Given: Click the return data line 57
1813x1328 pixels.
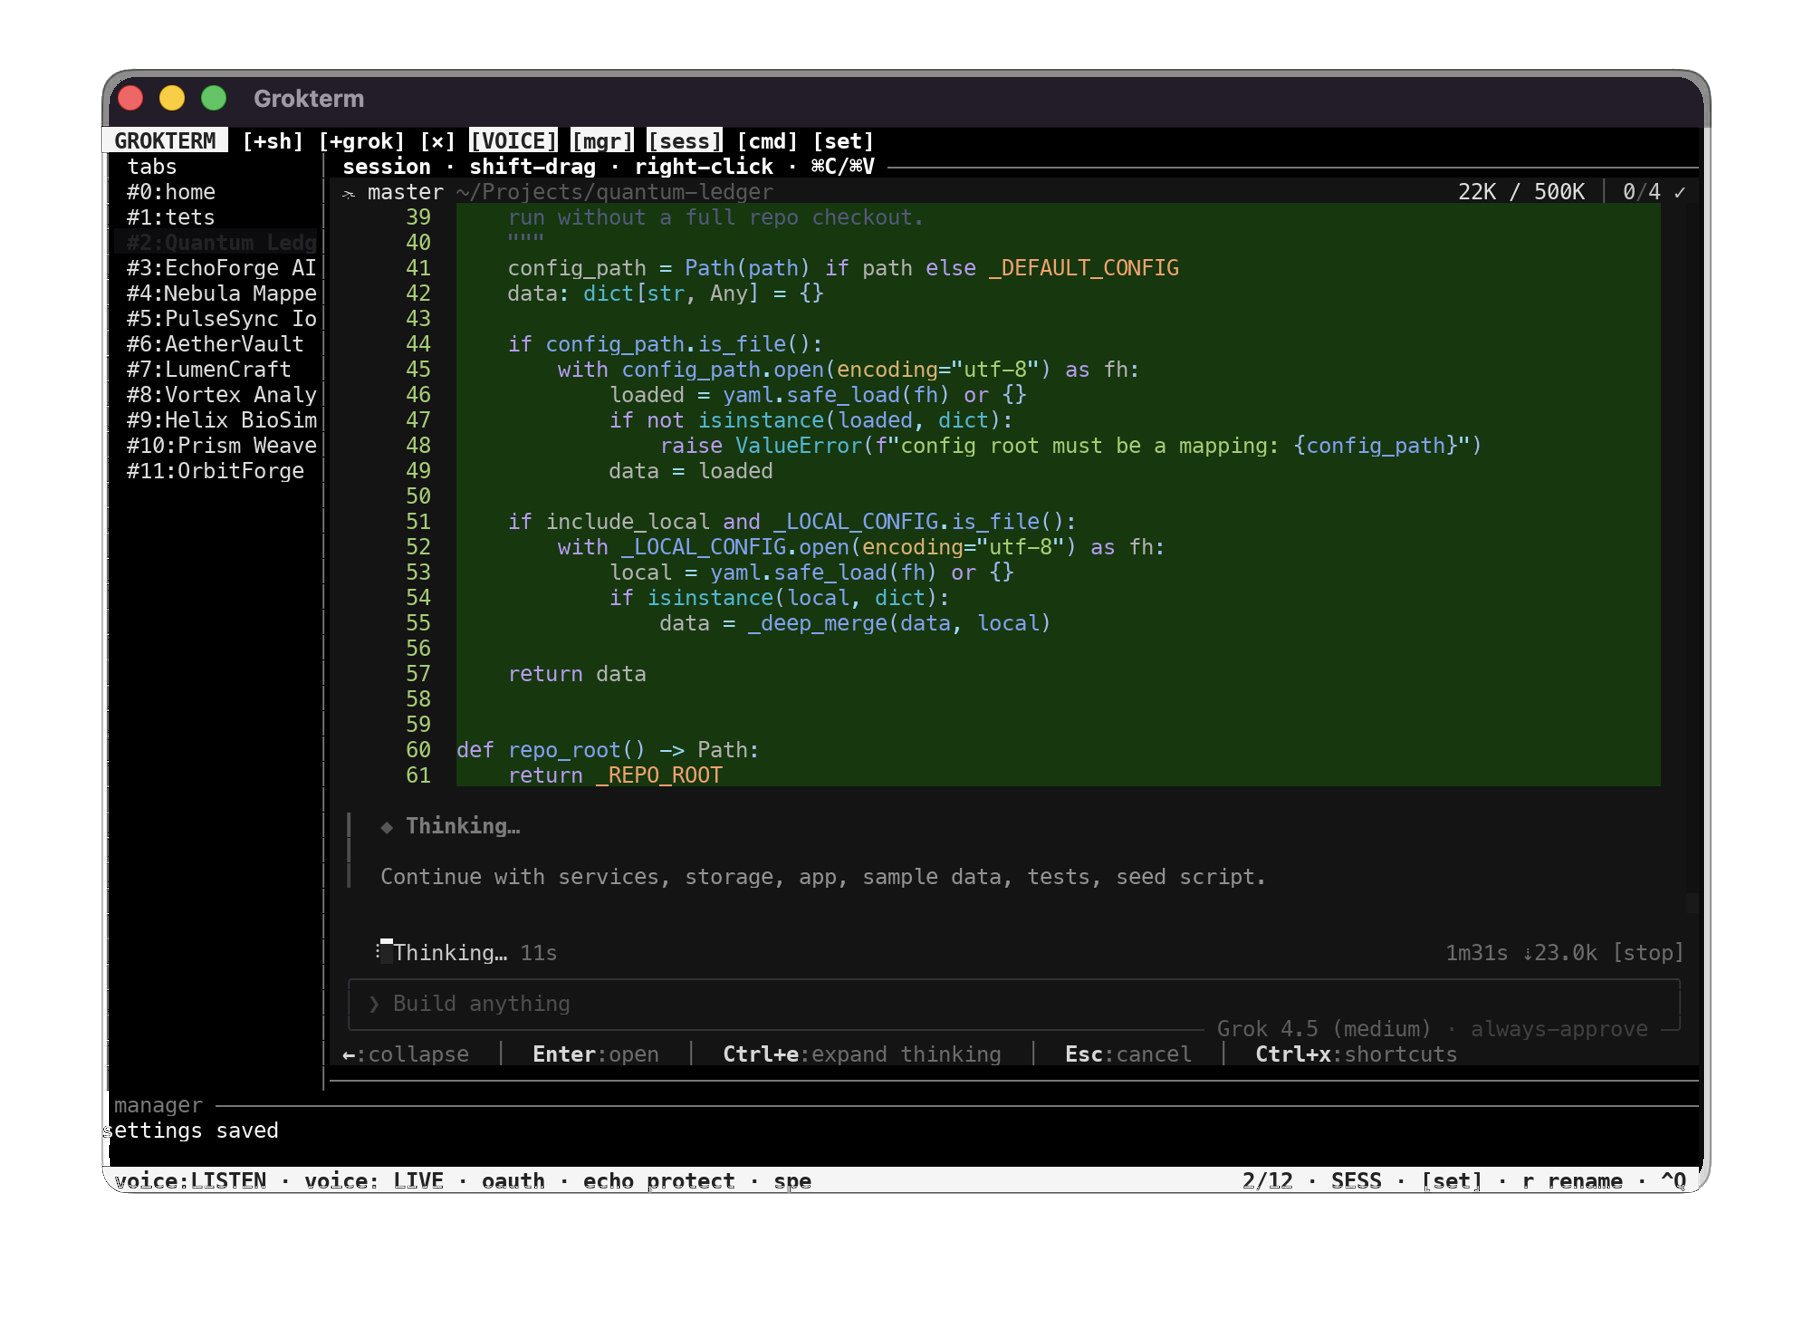Looking at the screenshot, I should (577, 674).
